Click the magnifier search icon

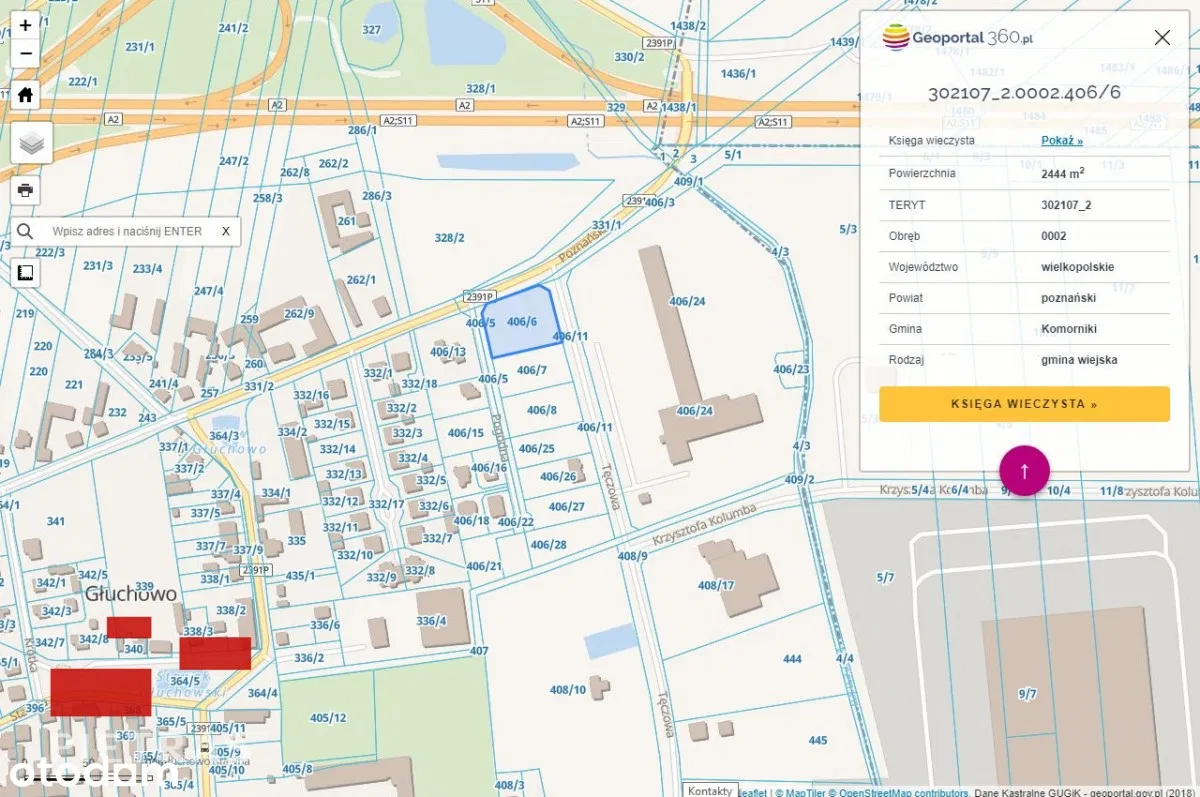tap(25, 231)
